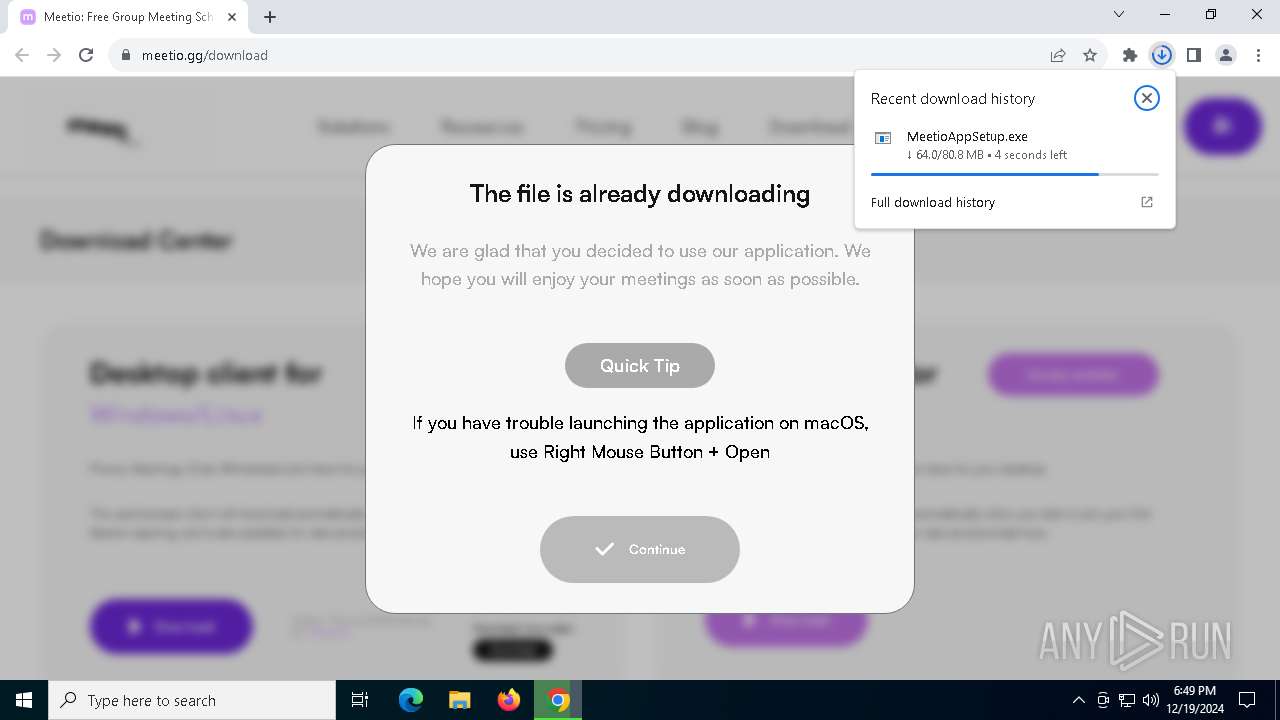
Task: Open the tab search dropdown chevron
Action: pyautogui.click(x=1119, y=14)
